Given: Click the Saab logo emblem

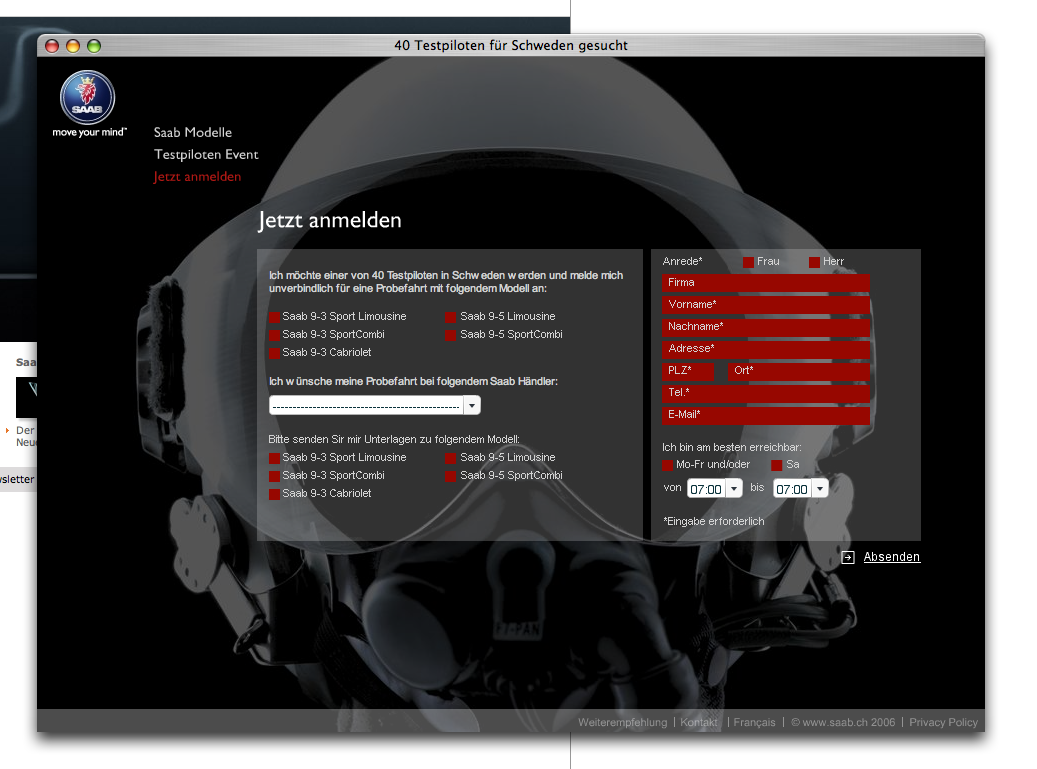Looking at the screenshot, I should (x=88, y=97).
